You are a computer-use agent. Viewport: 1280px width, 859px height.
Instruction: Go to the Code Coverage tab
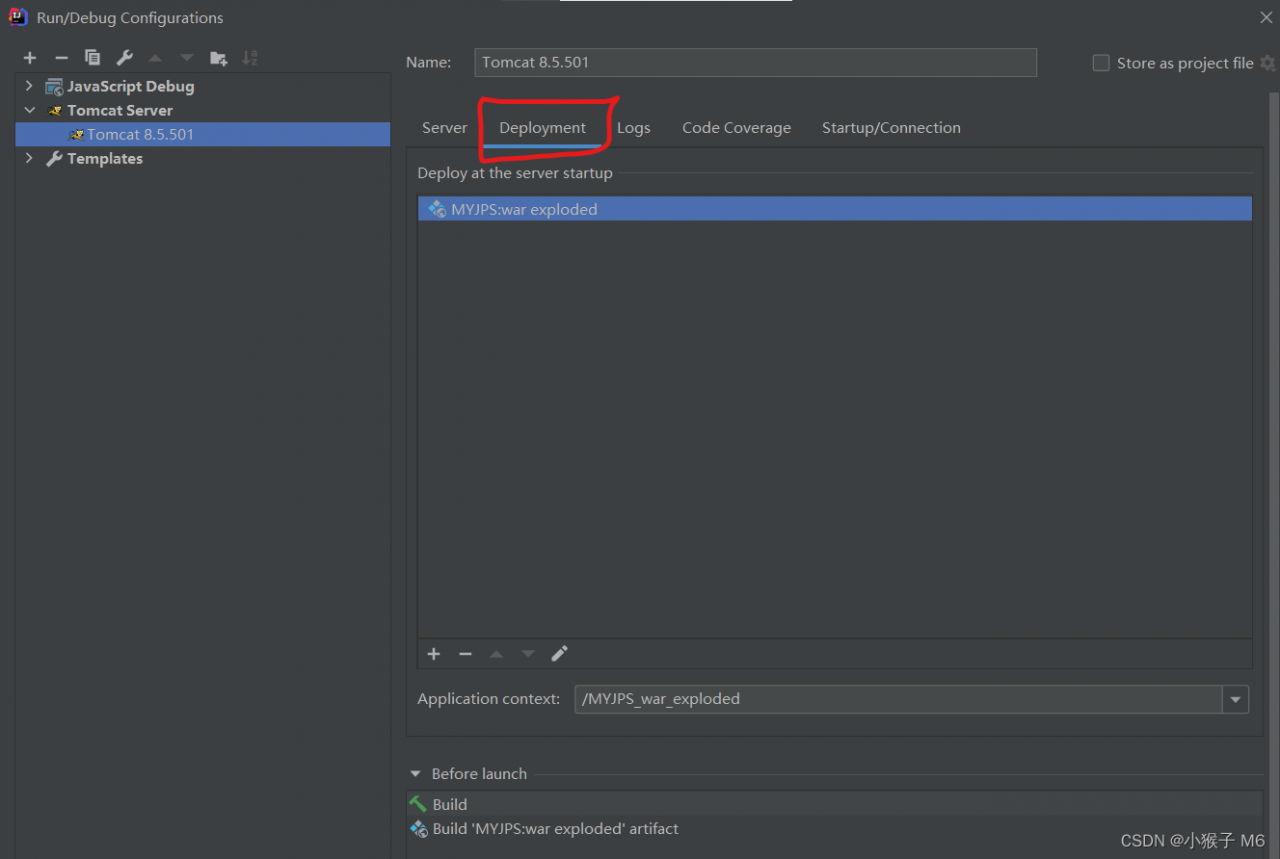tap(736, 128)
